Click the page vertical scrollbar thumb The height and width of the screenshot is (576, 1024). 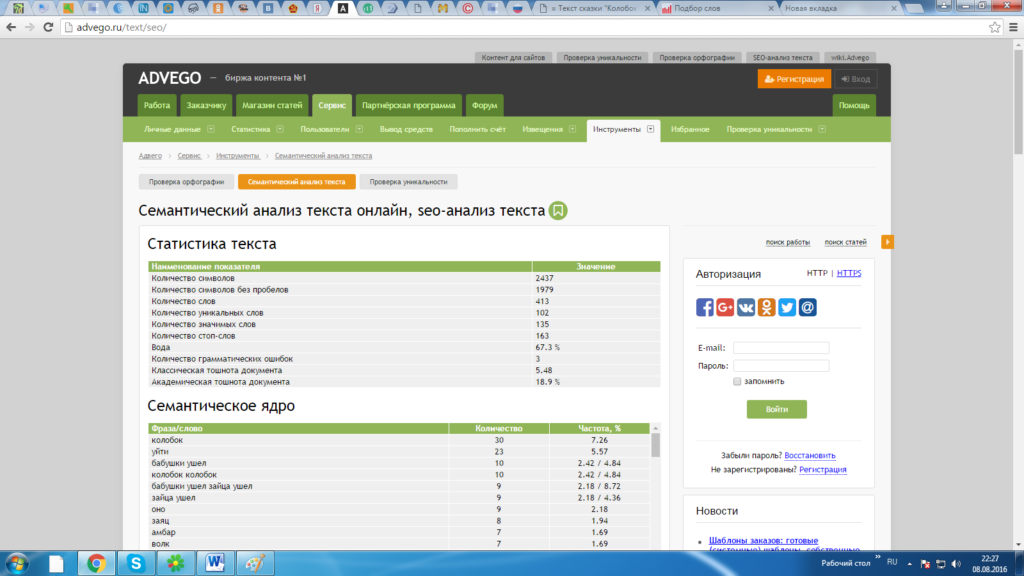coord(1018,103)
